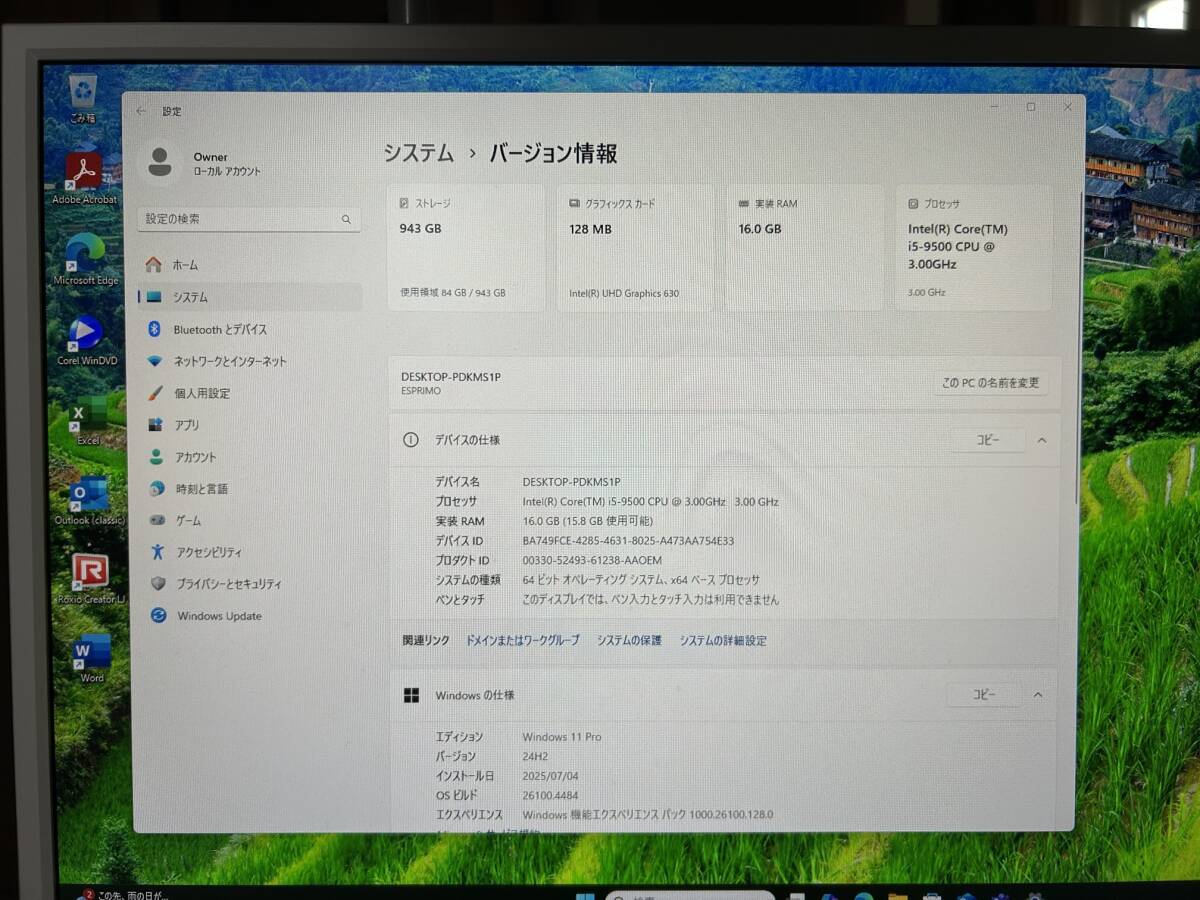Click the Storage 943 GB card
This screenshot has width=1200, height=900.
click(466, 247)
